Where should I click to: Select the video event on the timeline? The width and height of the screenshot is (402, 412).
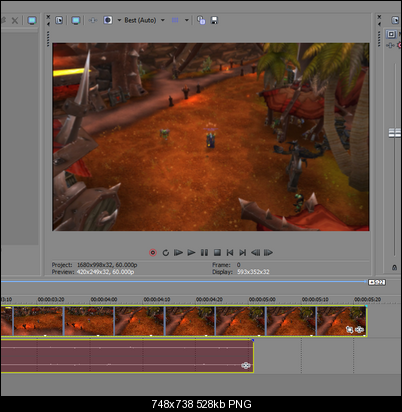pyautogui.click(x=184, y=321)
